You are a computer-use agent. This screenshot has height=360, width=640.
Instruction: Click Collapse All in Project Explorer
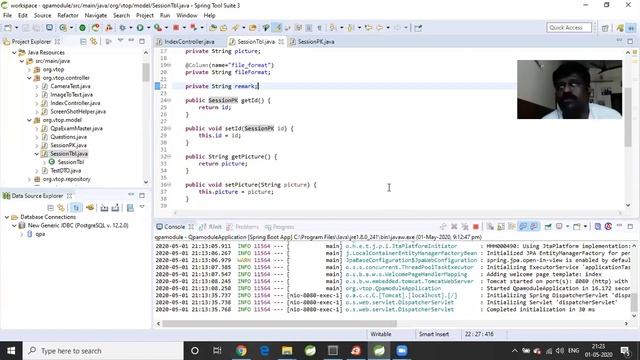click(83, 41)
